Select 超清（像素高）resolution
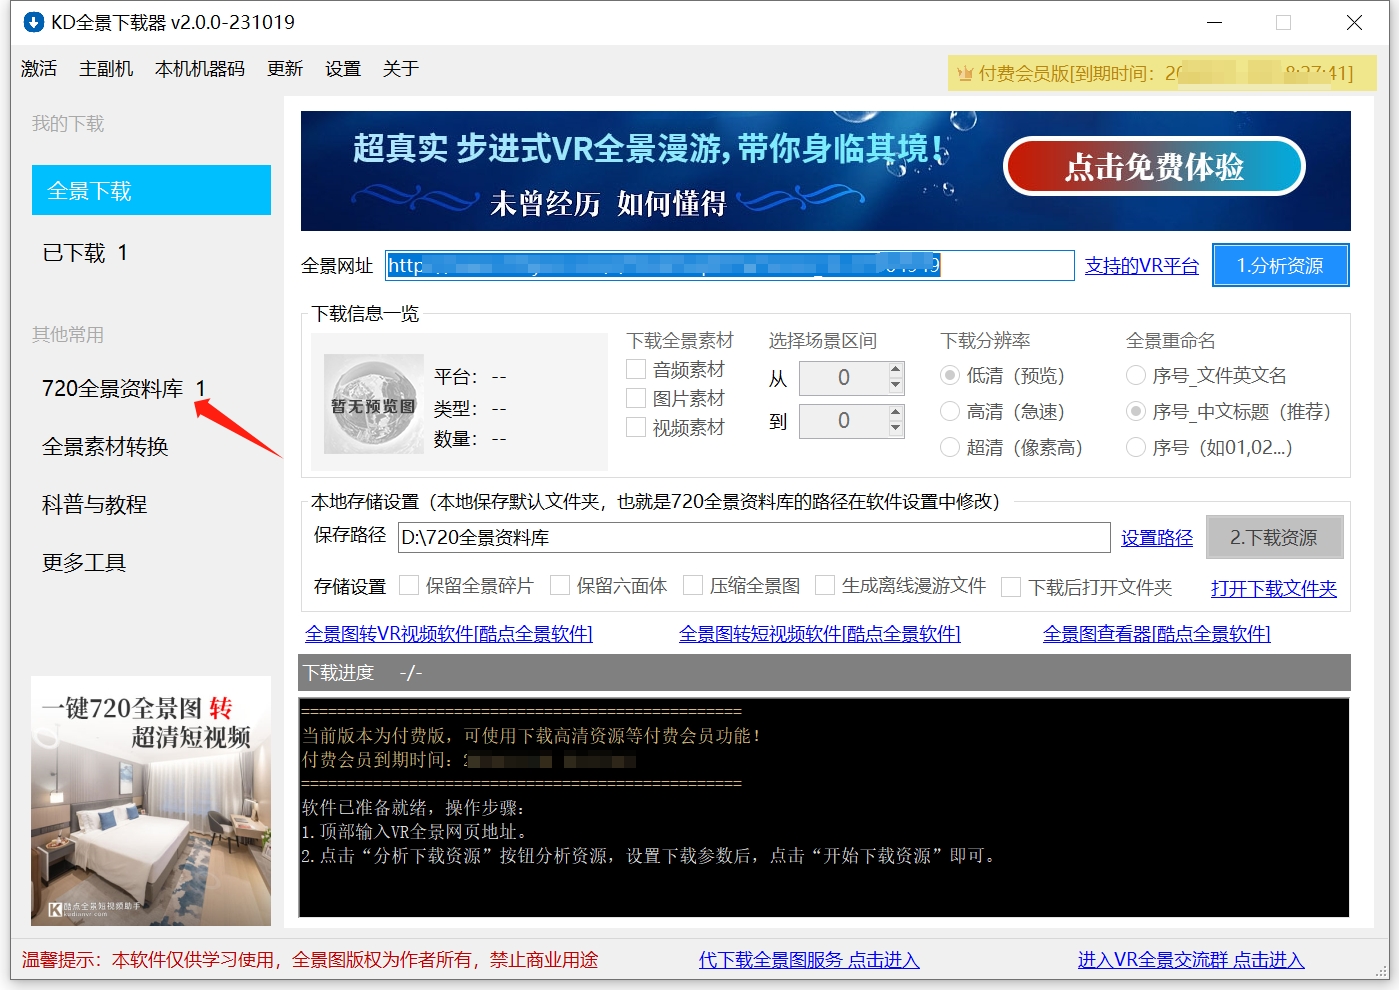The height and width of the screenshot is (990, 1399). click(x=950, y=448)
